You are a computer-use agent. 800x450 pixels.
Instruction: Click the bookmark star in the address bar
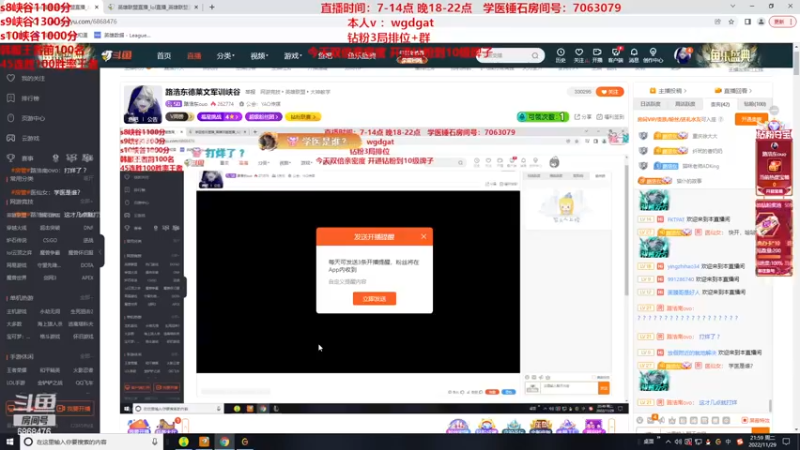tap(731, 22)
